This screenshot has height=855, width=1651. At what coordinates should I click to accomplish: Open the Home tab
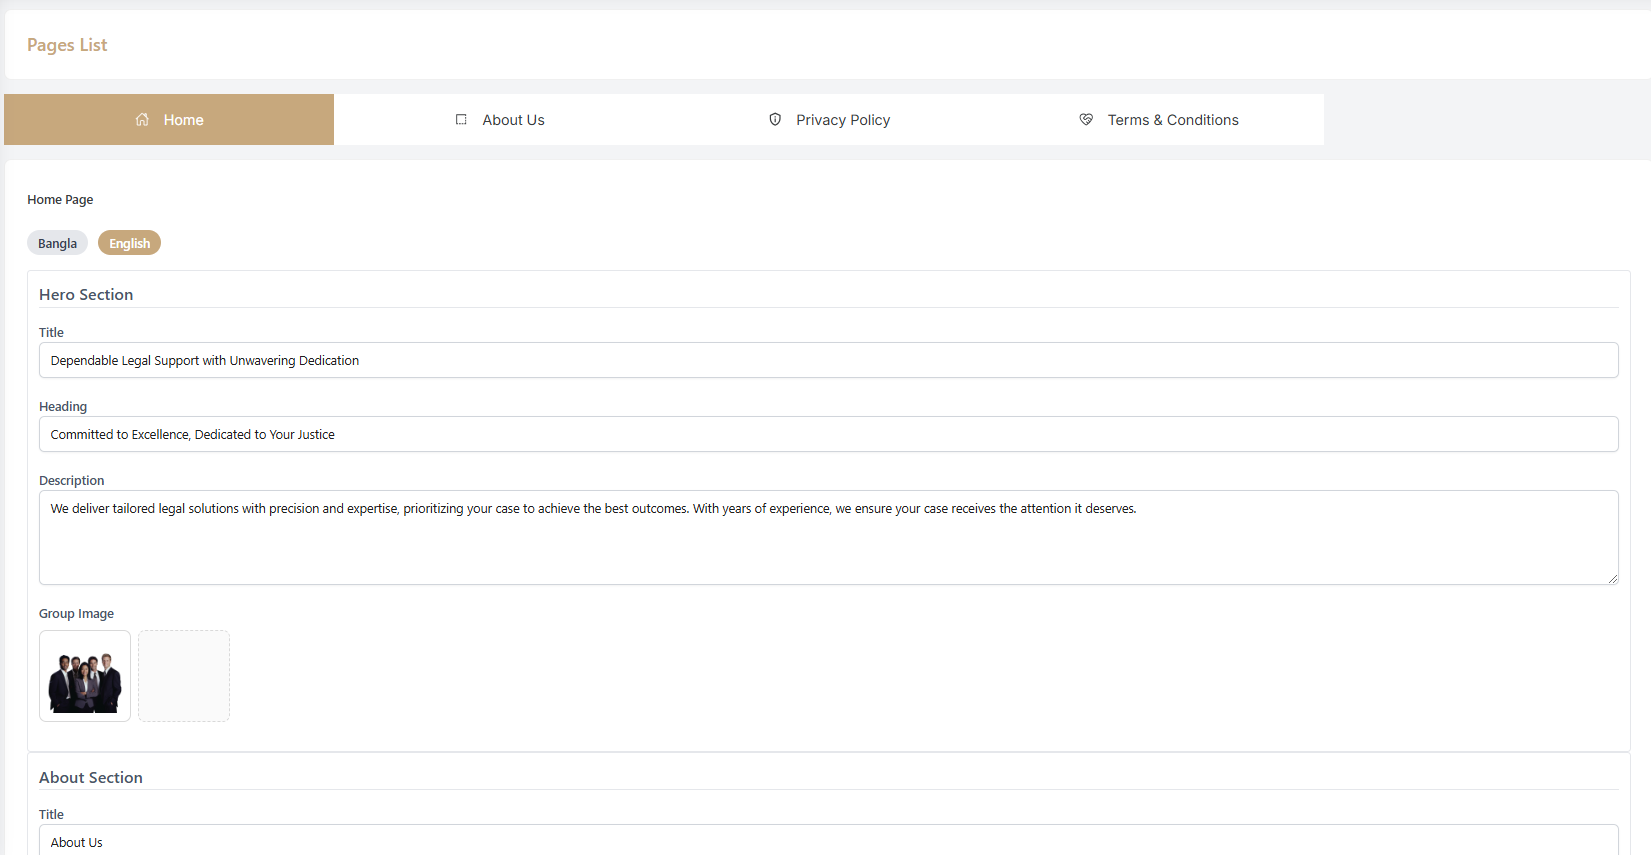(x=169, y=120)
